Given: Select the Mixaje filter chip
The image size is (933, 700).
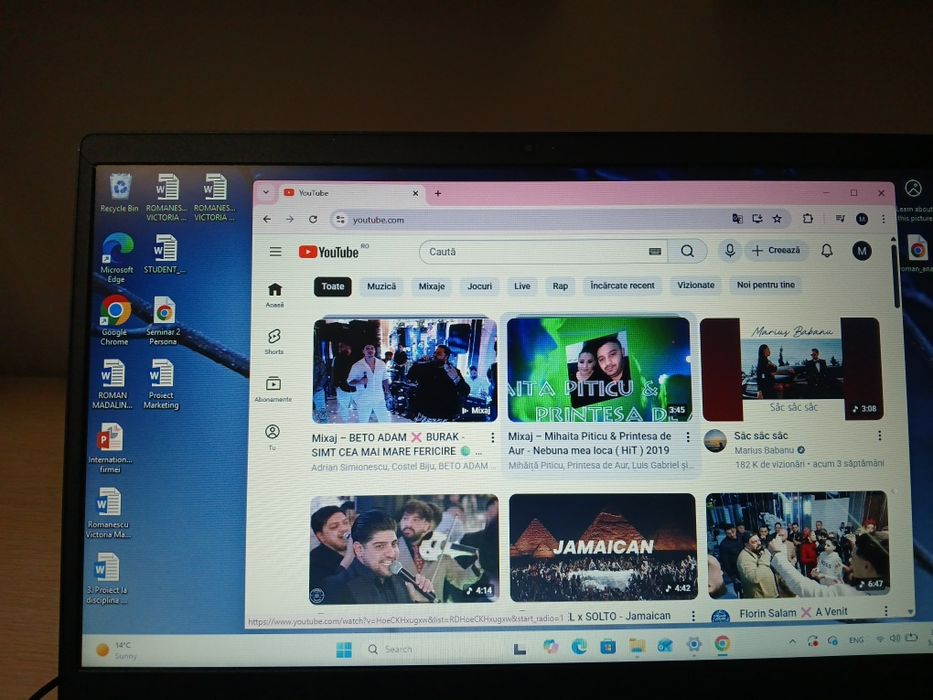Looking at the screenshot, I should 431,286.
